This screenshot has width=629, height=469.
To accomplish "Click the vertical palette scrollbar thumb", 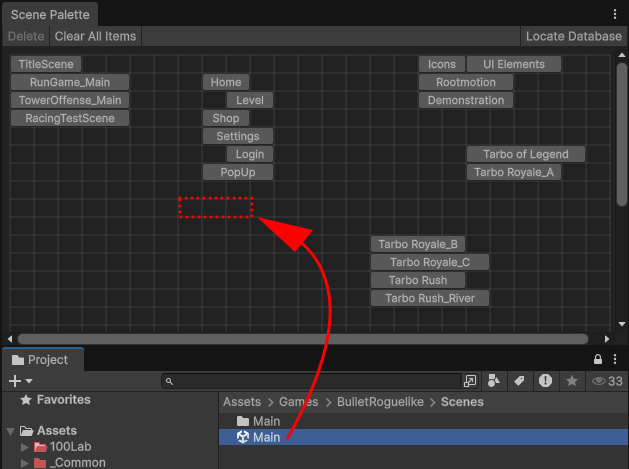I will [622, 134].
